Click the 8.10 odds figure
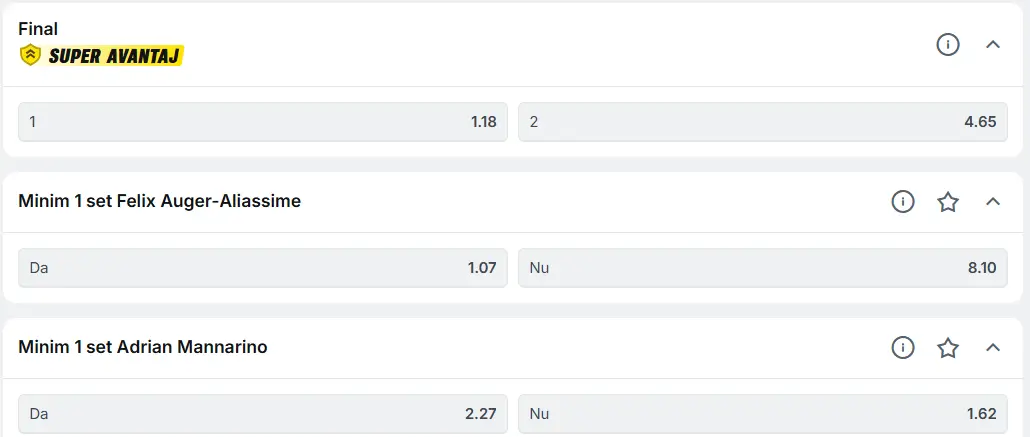The image size is (1030, 437). click(980, 268)
